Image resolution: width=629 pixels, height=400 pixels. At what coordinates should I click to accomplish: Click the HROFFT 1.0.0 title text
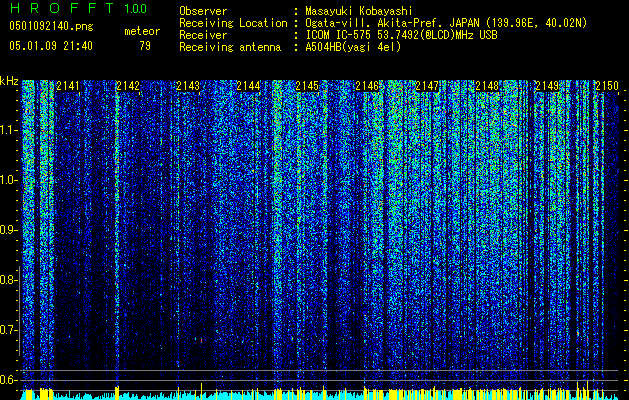point(78,8)
